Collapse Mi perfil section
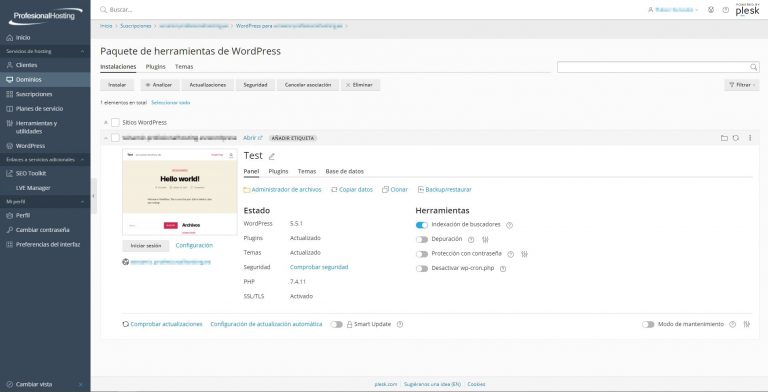This screenshot has width=768, height=392. [82, 201]
